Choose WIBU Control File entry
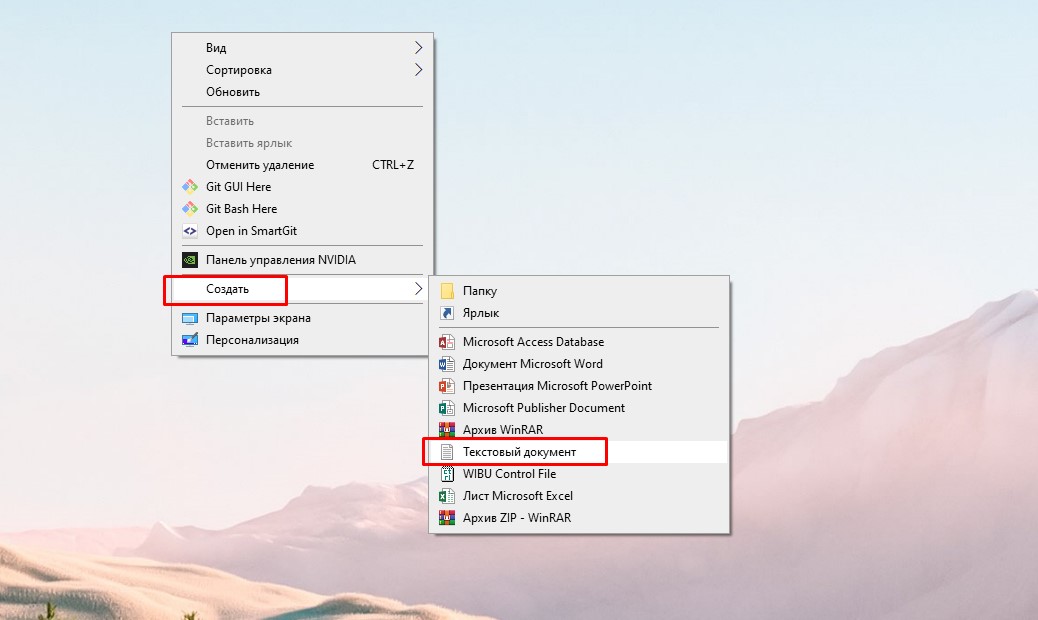The image size is (1038, 620). [x=509, y=474]
